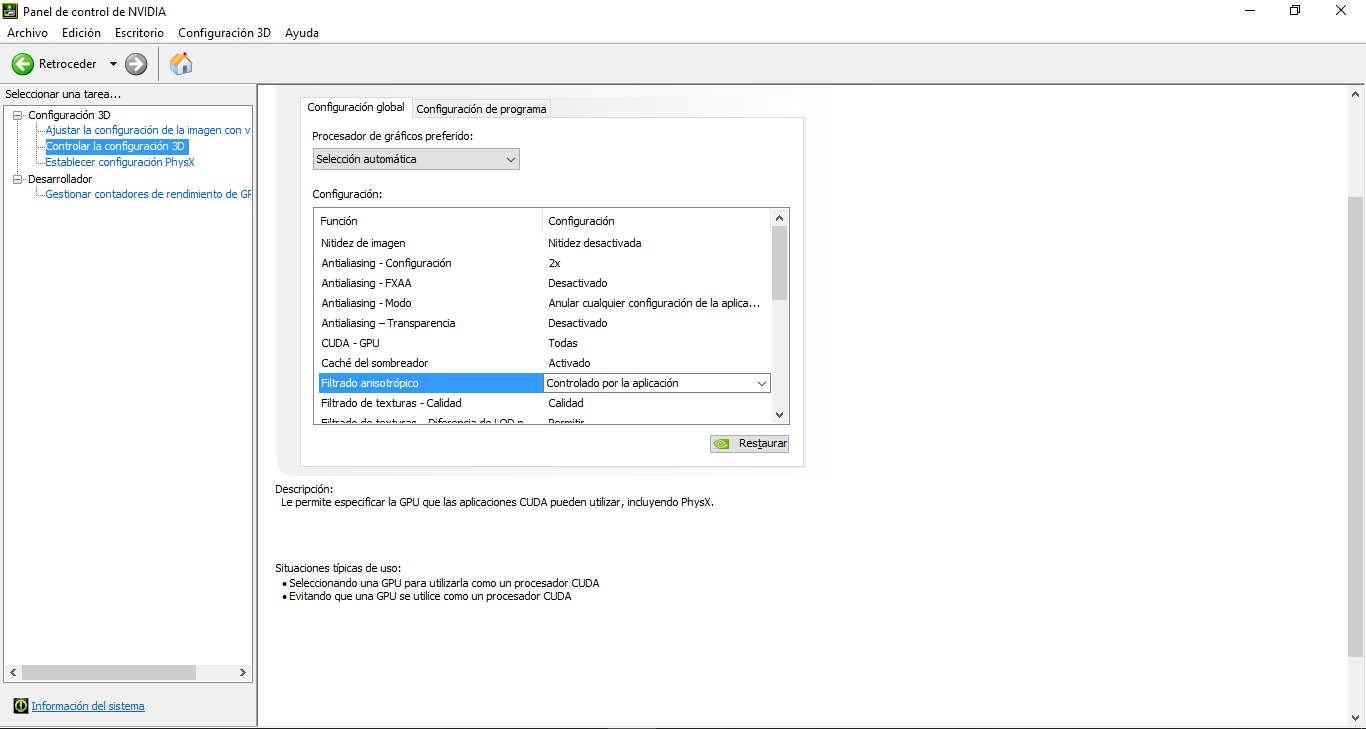Go to the home page icon
The image size is (1366, 729).
181,64
